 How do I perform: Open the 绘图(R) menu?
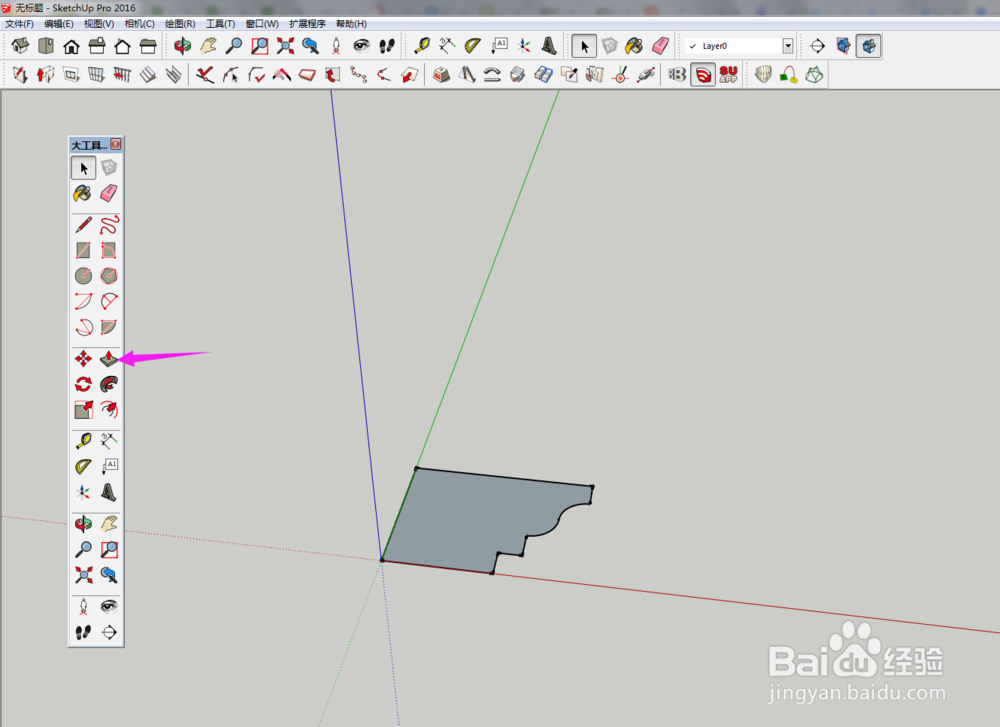180,24
